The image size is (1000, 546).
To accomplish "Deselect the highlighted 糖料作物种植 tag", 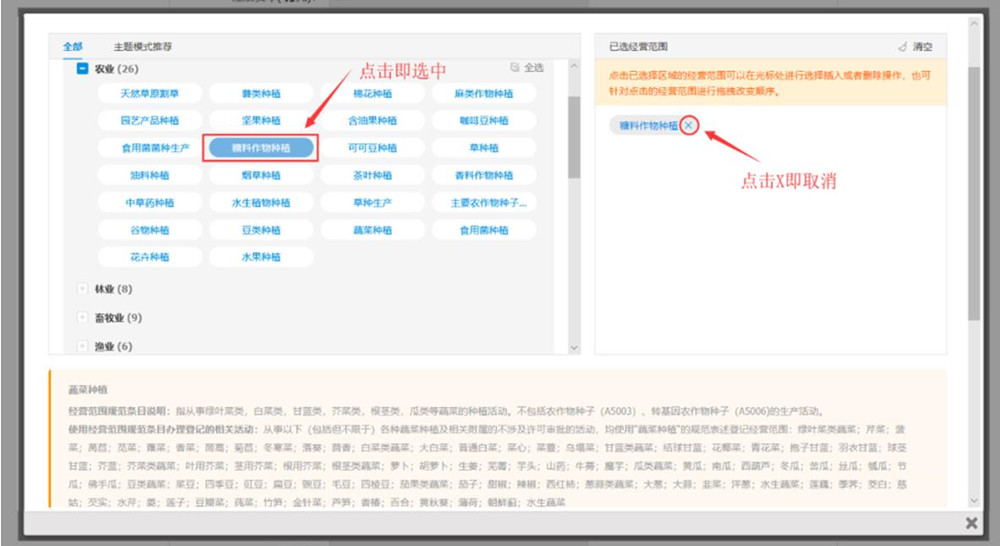I will [260, 148].
